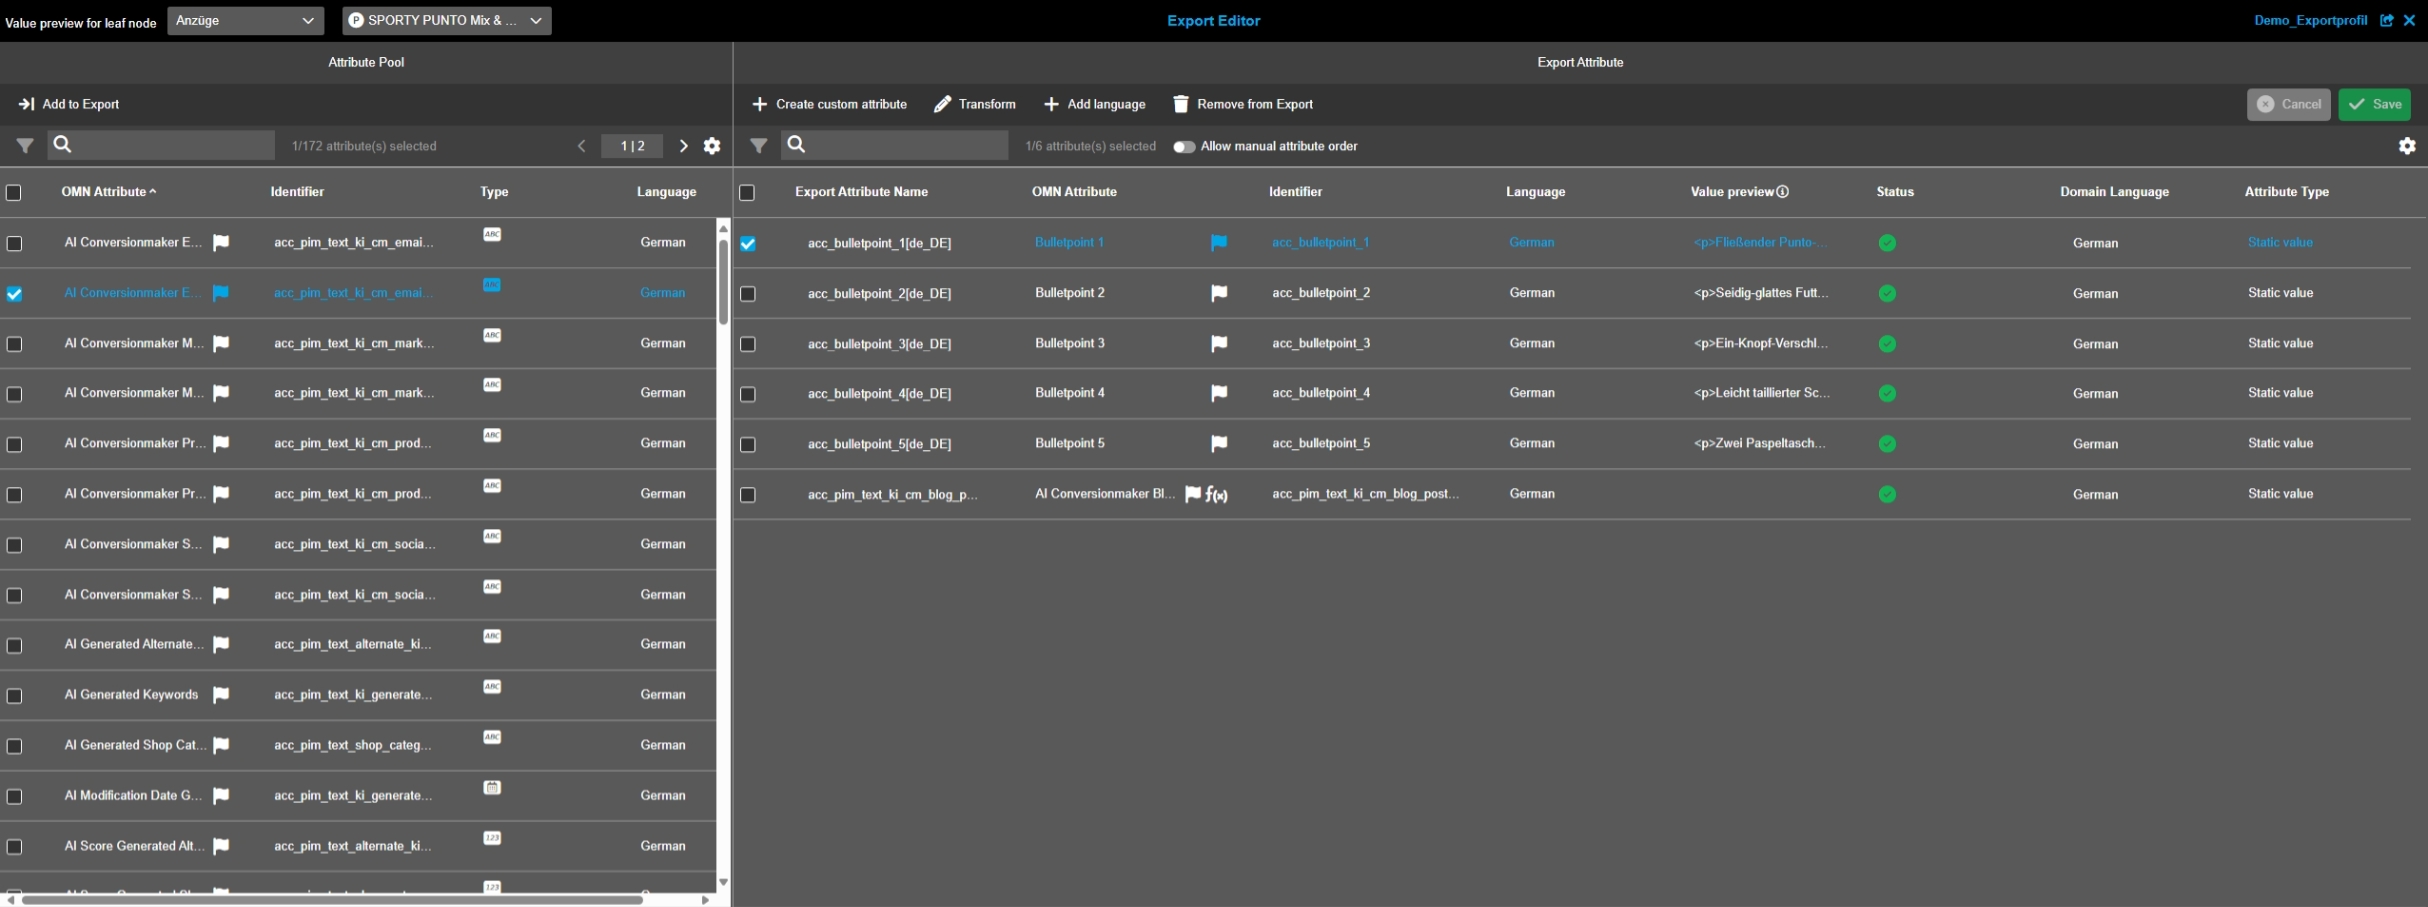
Task: Check the acc_bulletpoint_4[de_DE] row checkbox
Action: pos(747,394)
